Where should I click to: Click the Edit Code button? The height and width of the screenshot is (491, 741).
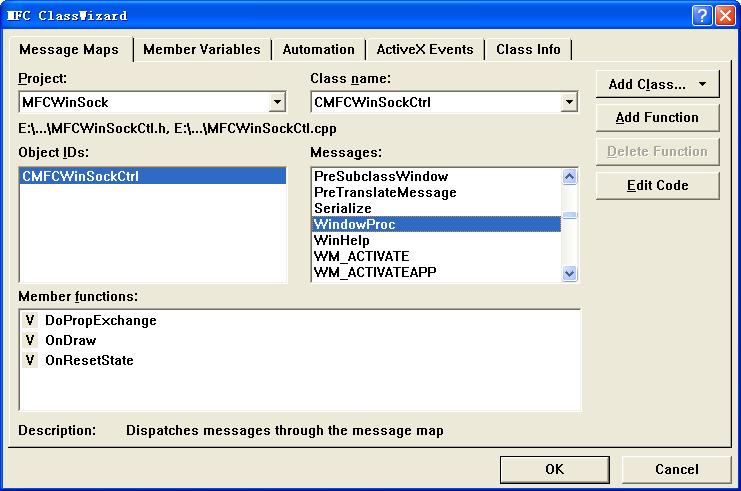(x=657, y=186)
